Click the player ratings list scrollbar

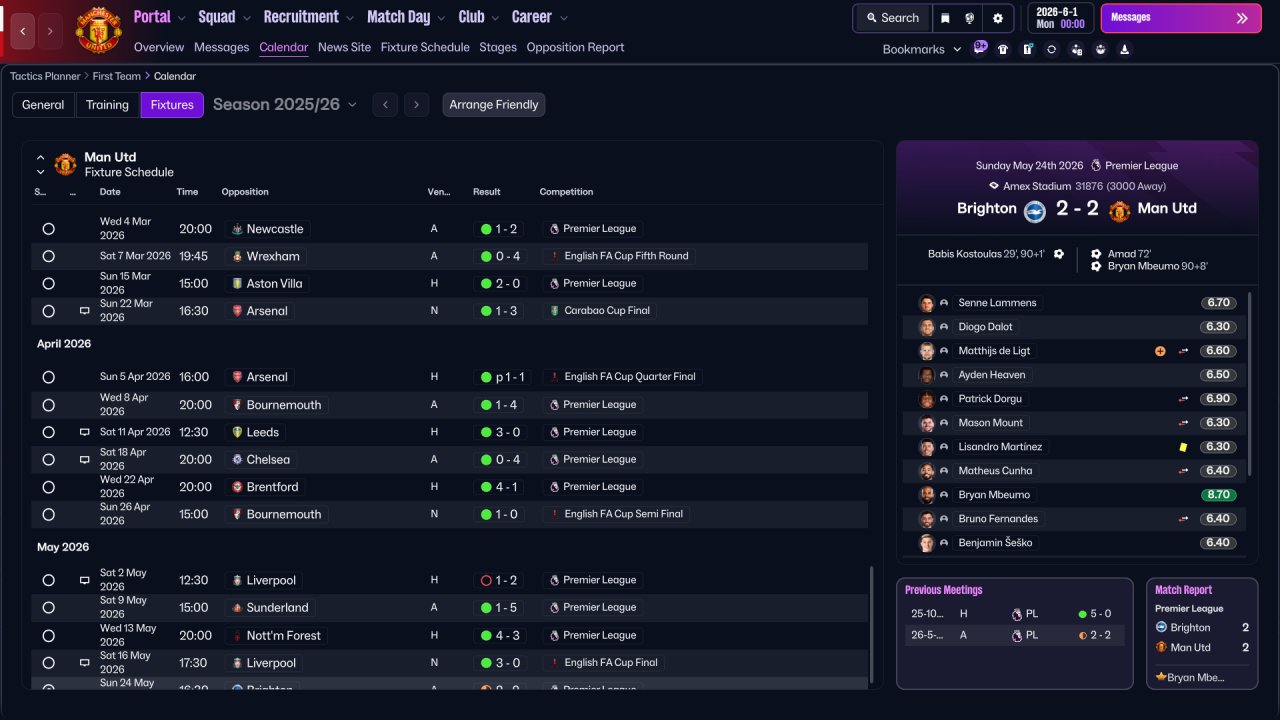click(x=1250, y=385)
